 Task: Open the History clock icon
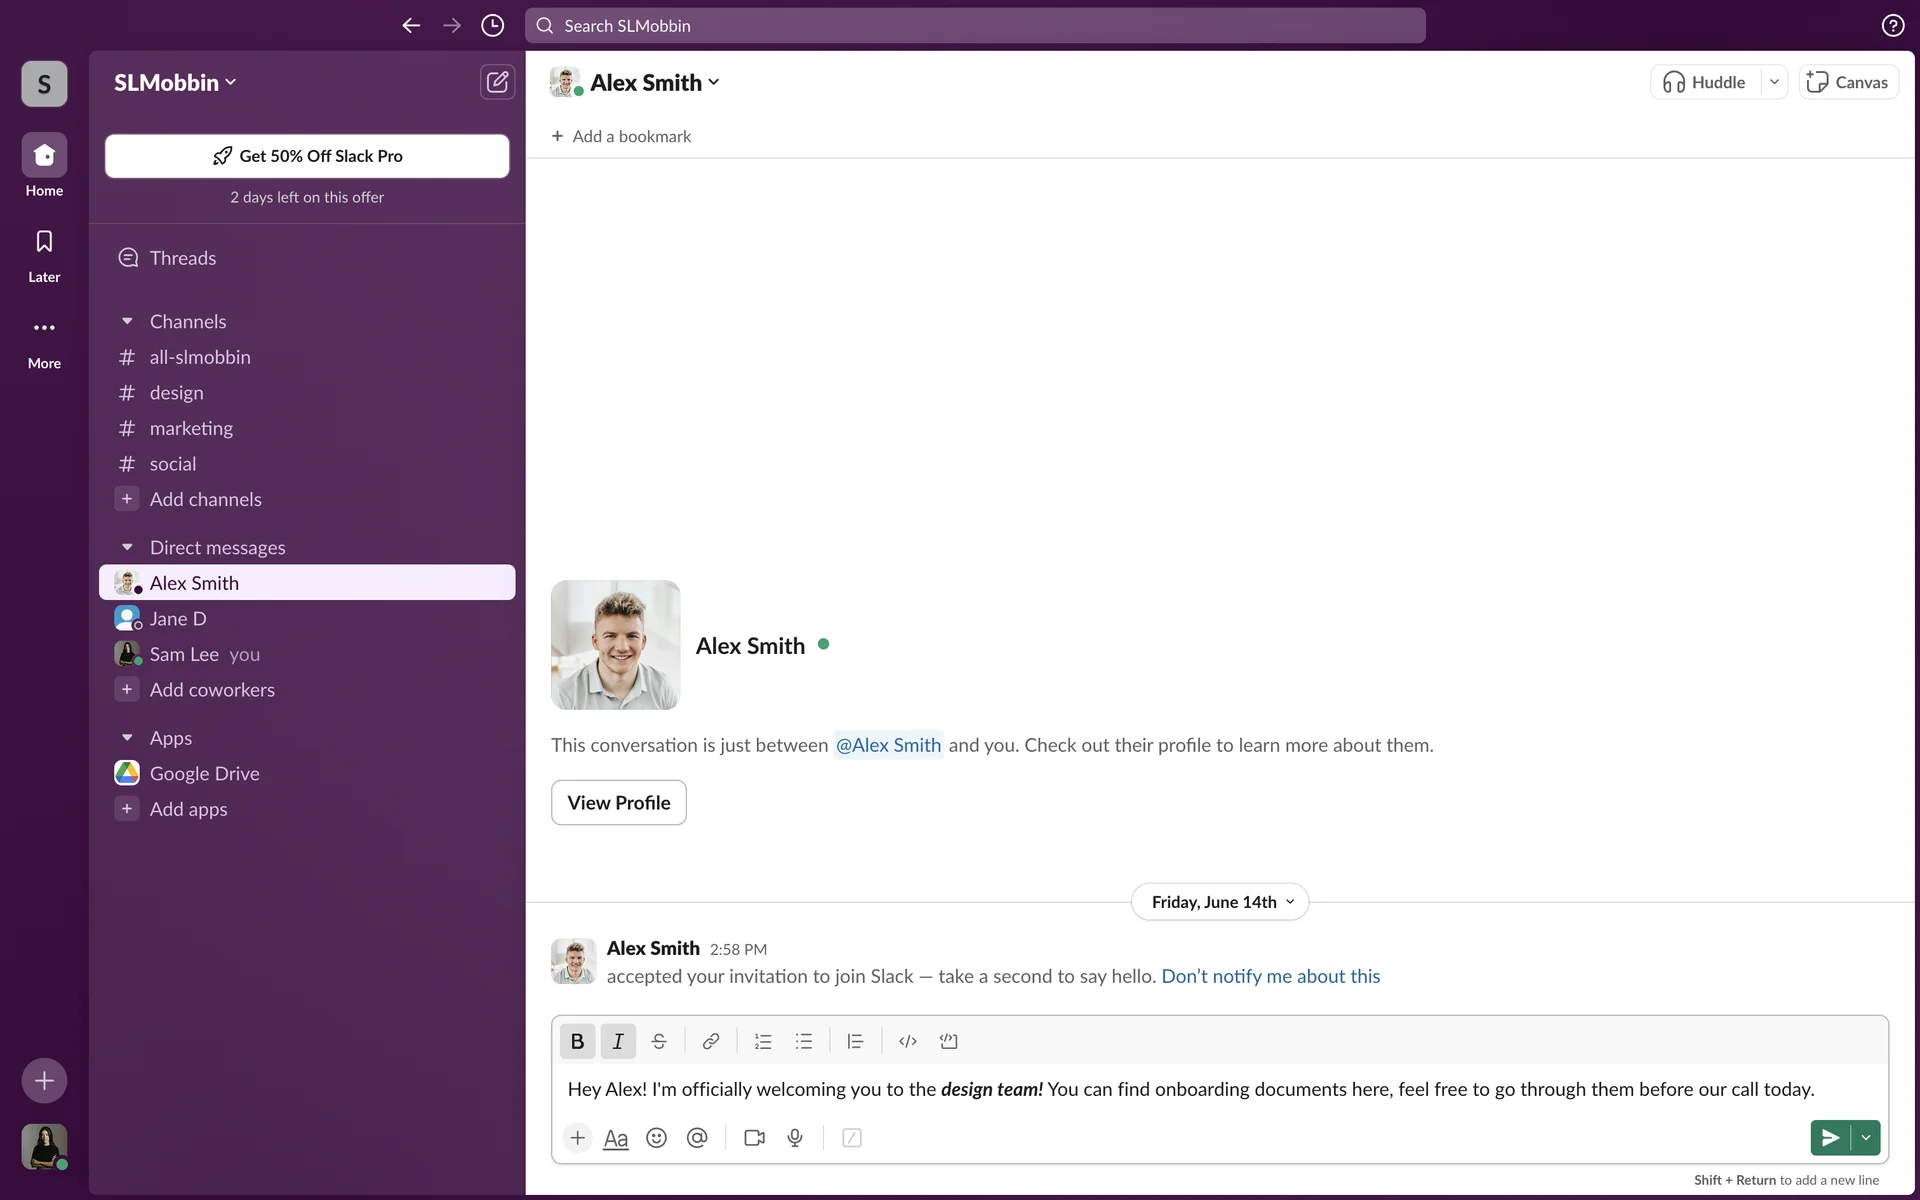click(492, 26)
